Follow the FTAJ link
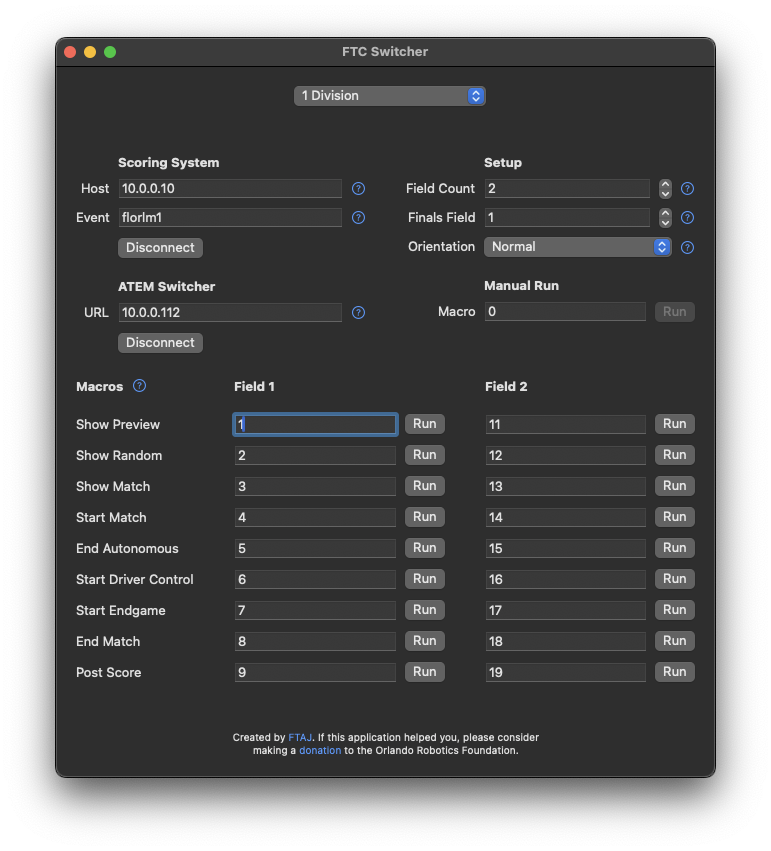 (300, 737)
